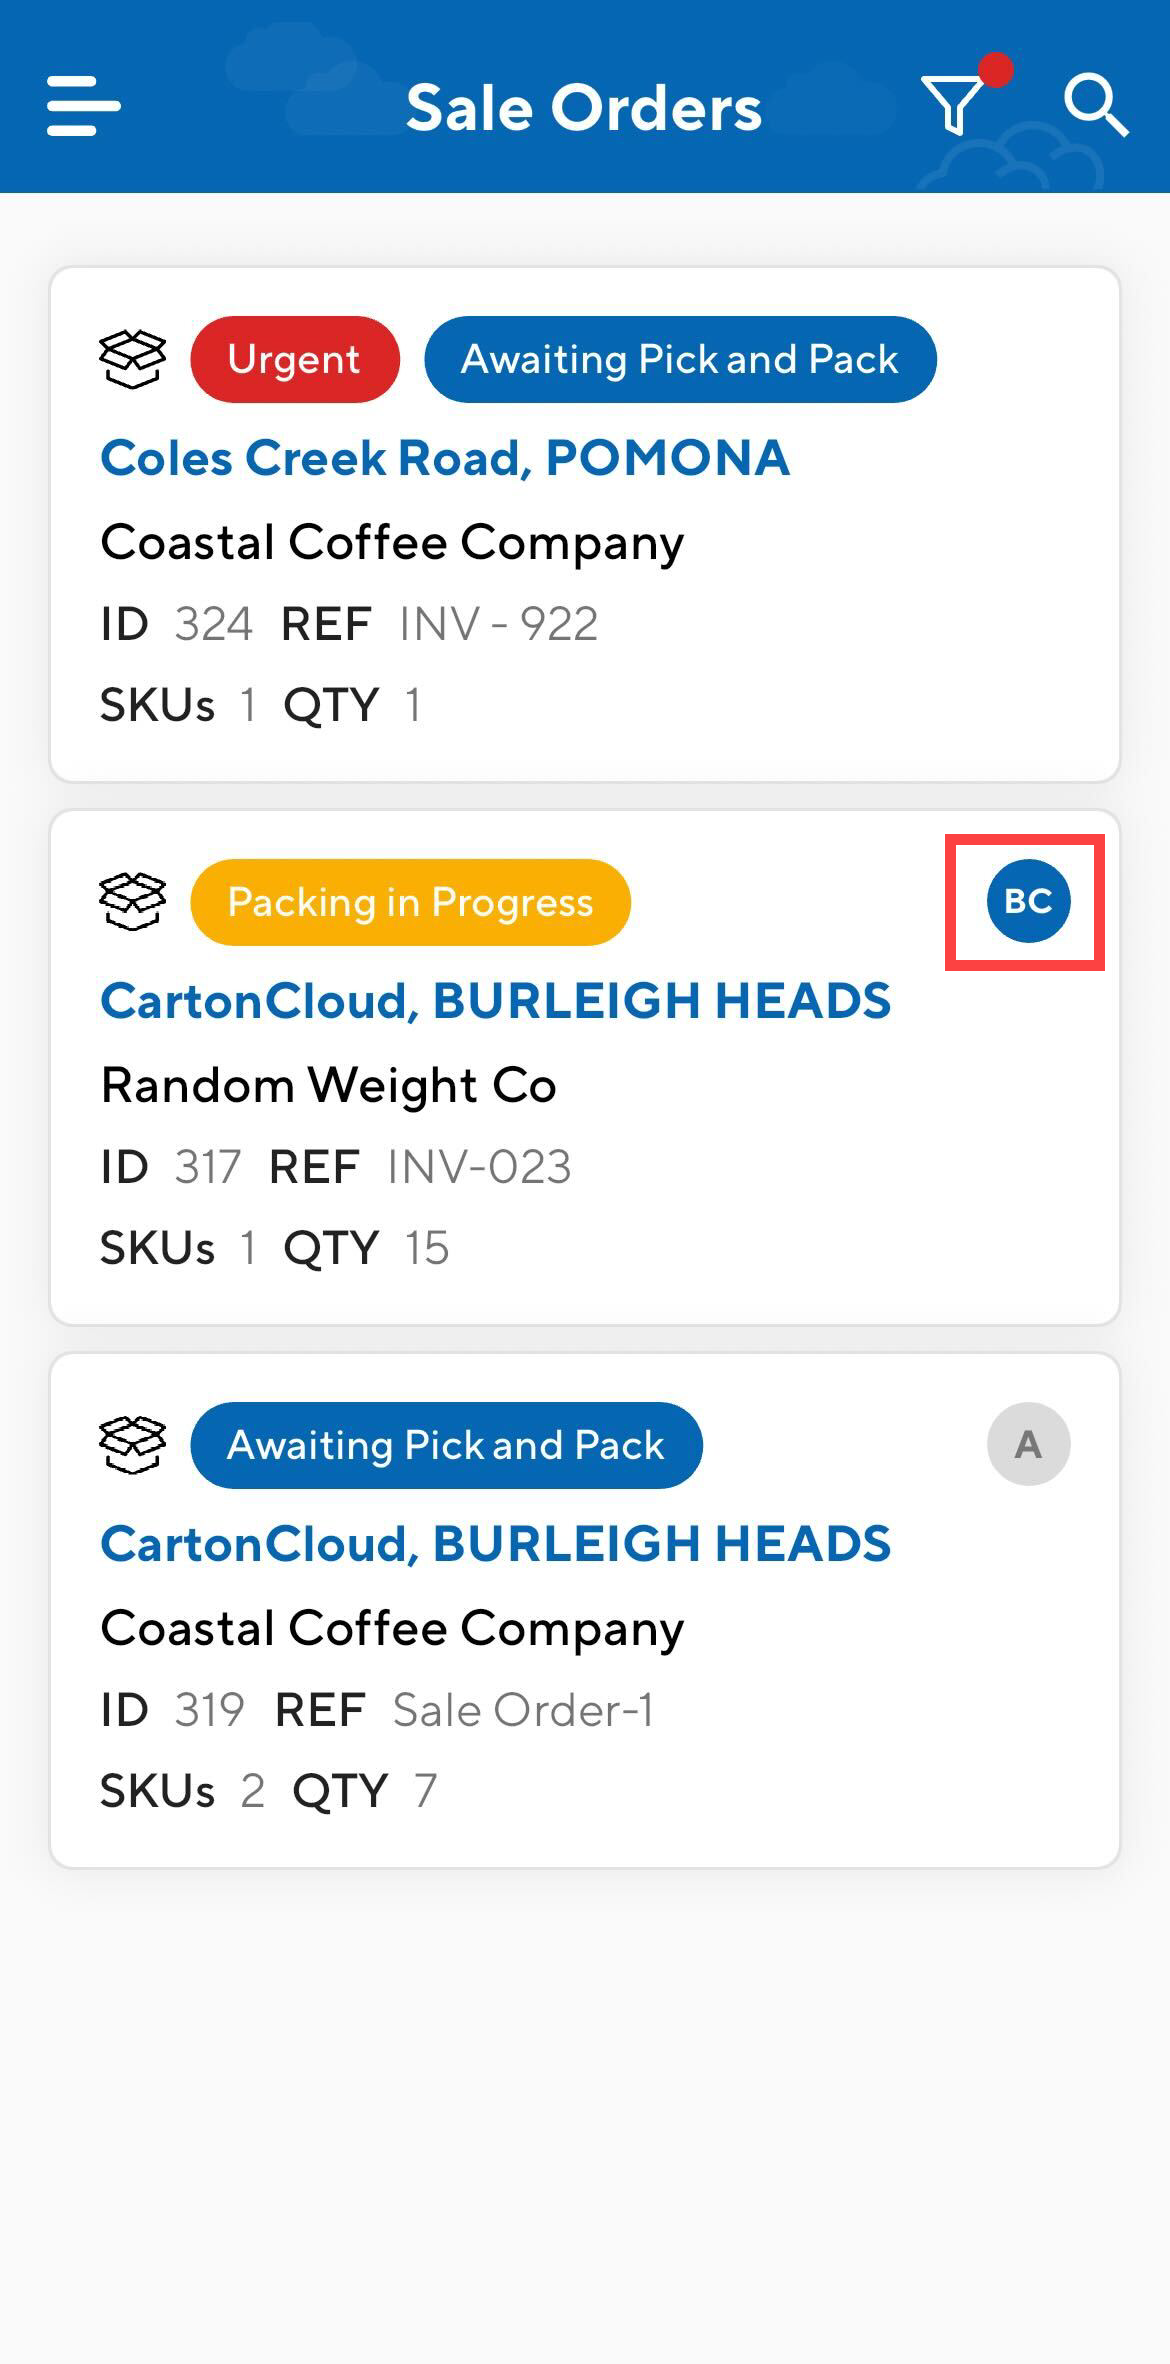
Task: Open CartonCloud order for Random Weight Co
Action: 495,1001
